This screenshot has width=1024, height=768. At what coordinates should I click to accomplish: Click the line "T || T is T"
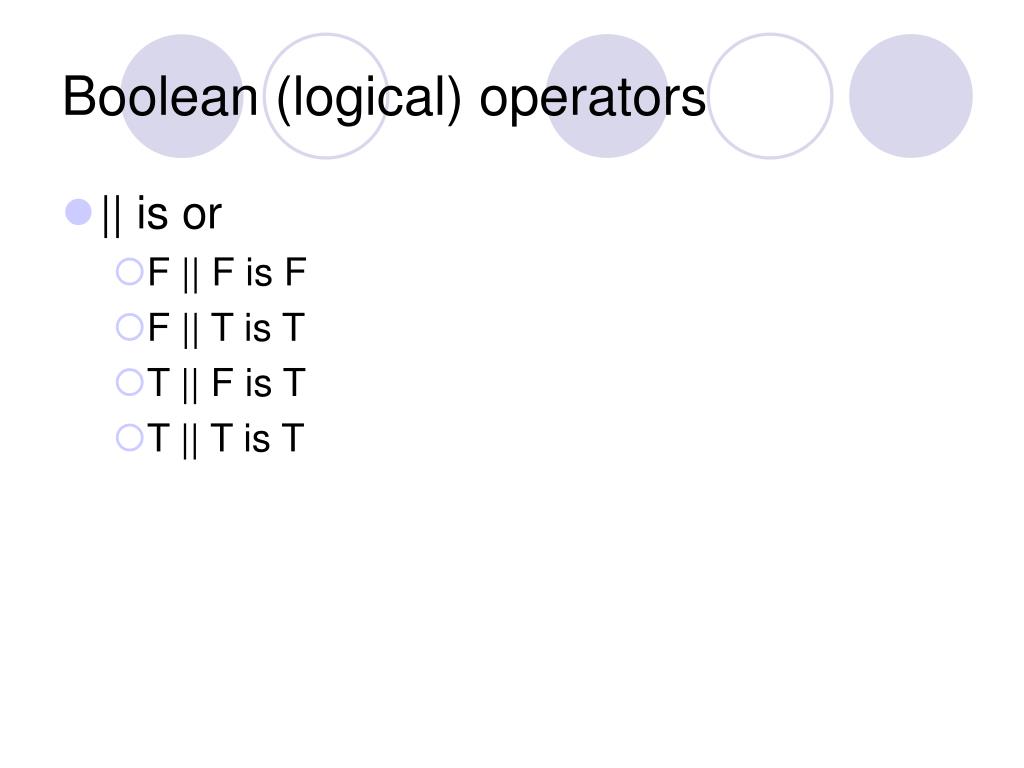pyautogui.click(x=225, y=440)
